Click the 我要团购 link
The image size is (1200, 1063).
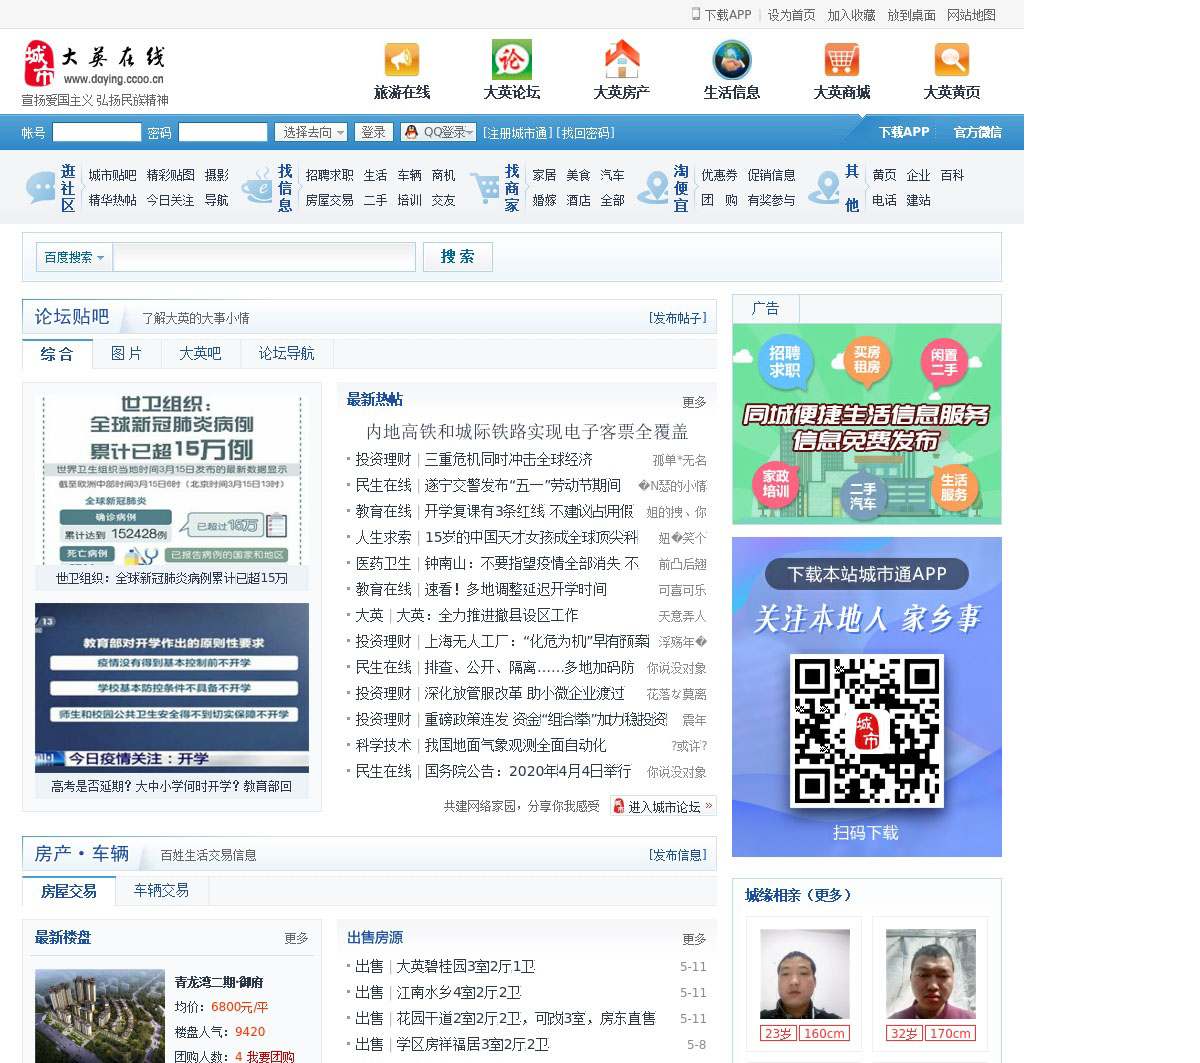click(x=270, y=1057)
